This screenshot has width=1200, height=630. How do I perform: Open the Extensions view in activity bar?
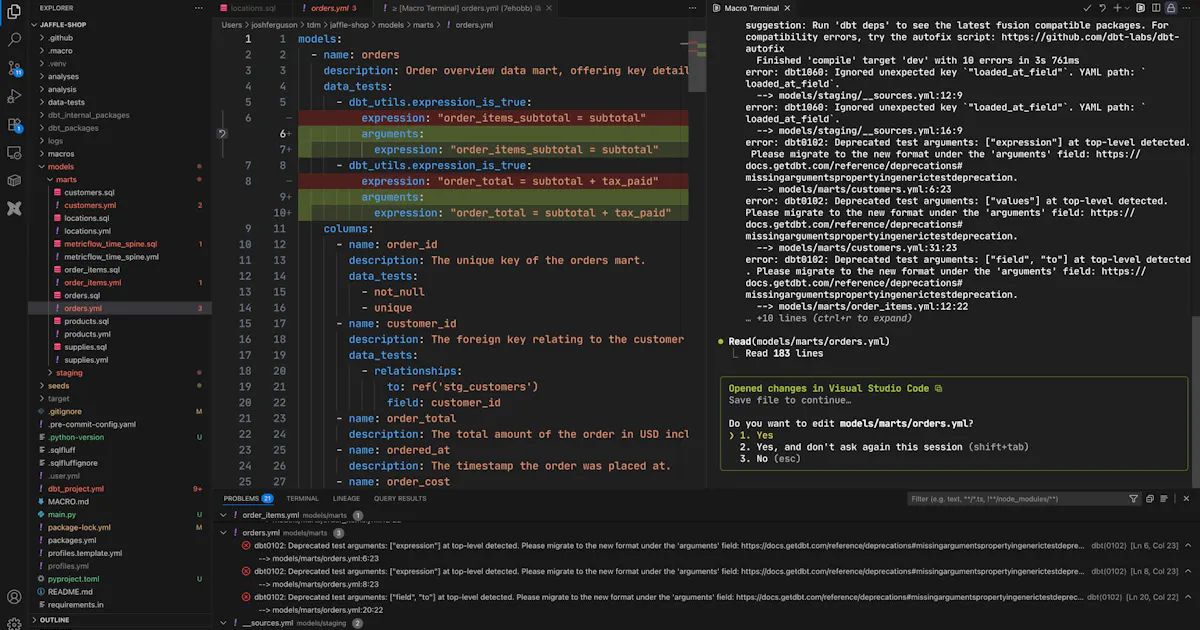click(x=14, y=125)
